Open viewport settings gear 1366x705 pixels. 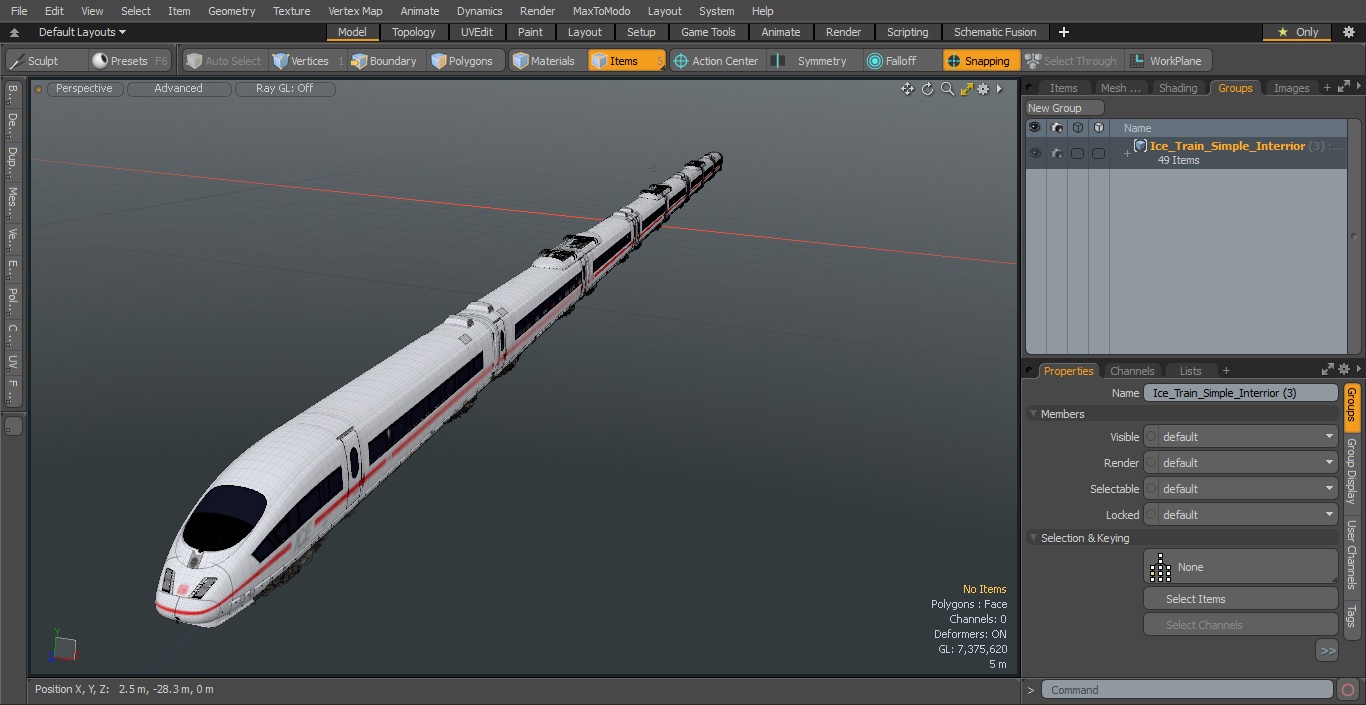click(983, 89)
